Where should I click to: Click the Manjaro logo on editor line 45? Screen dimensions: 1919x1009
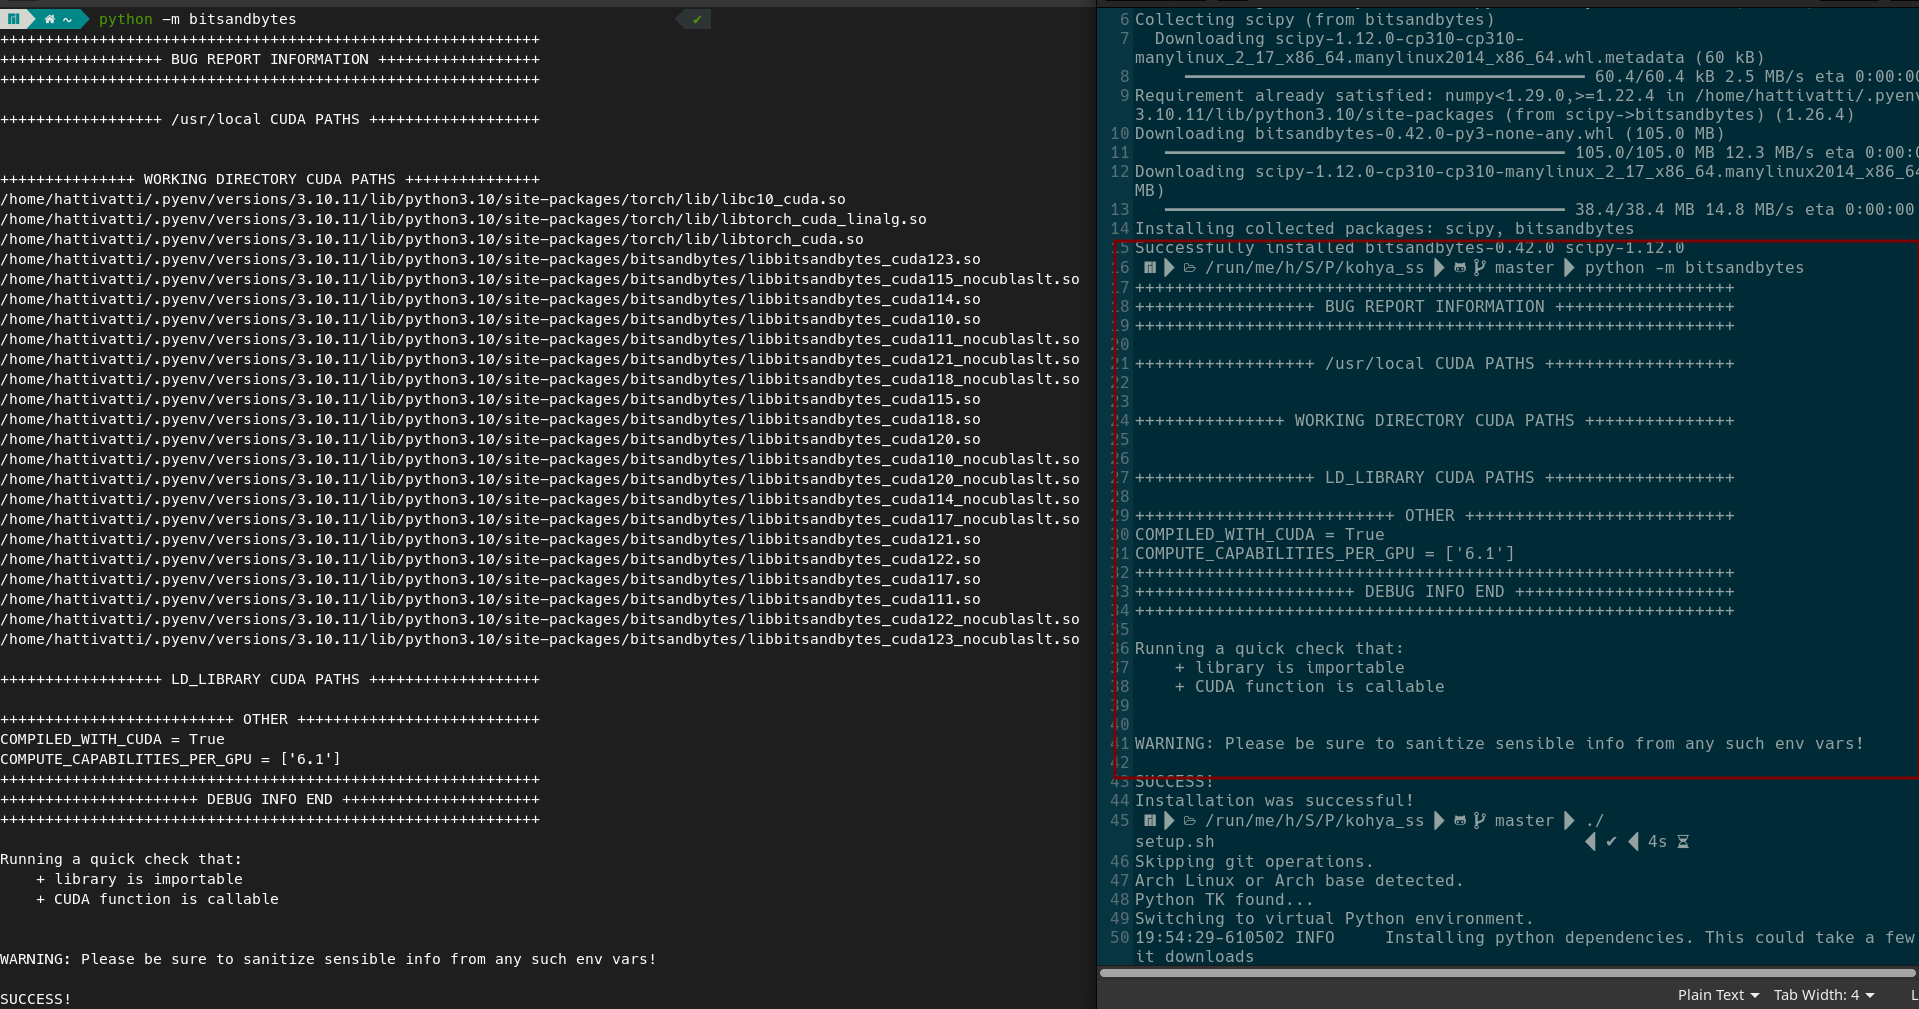coord(1150,821)
